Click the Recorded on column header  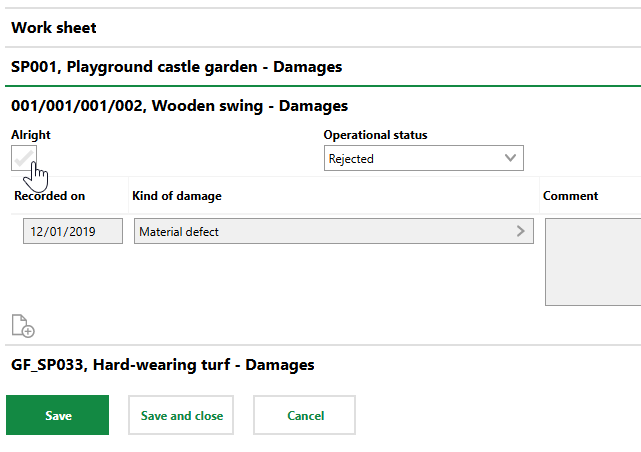[49, 196]
